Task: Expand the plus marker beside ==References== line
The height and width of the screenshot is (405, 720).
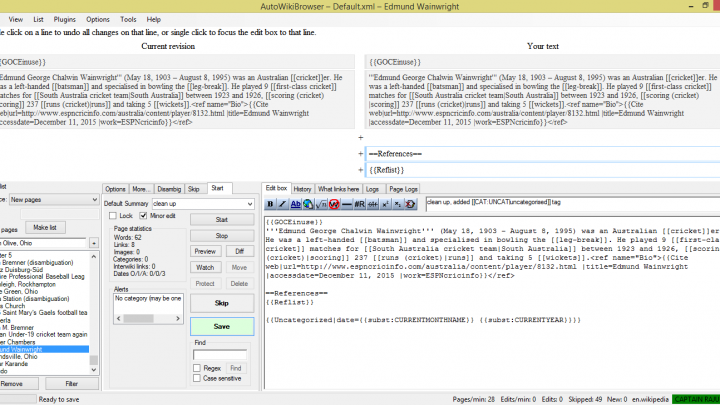Action: [361, 154]
